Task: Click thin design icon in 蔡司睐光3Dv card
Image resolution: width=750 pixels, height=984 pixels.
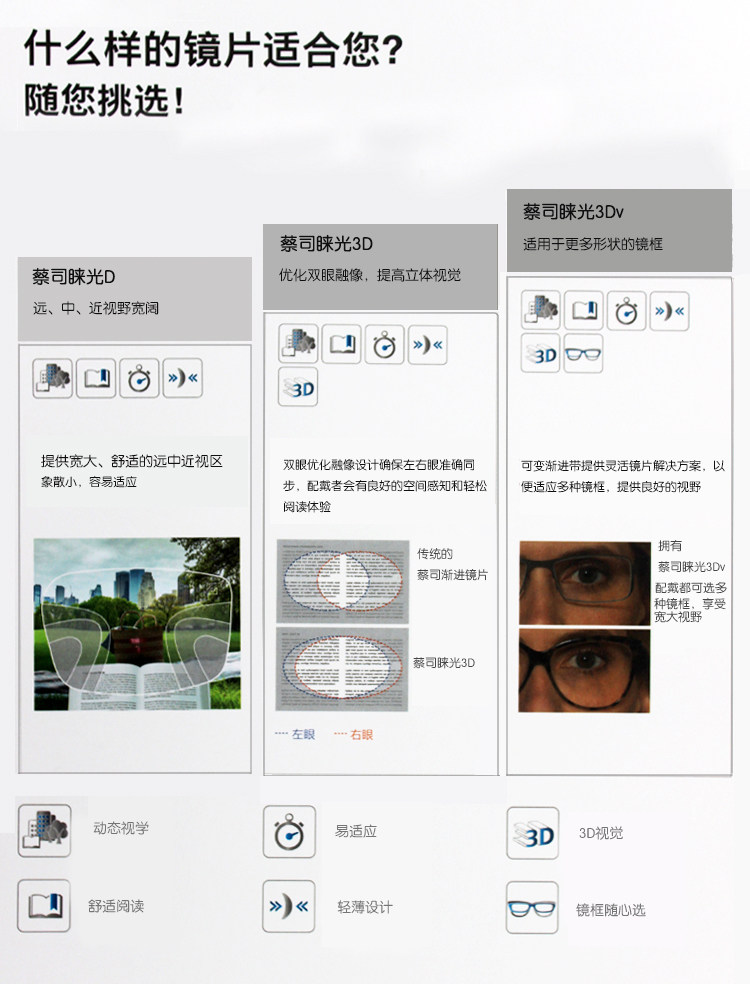Action: click(670, 311)
